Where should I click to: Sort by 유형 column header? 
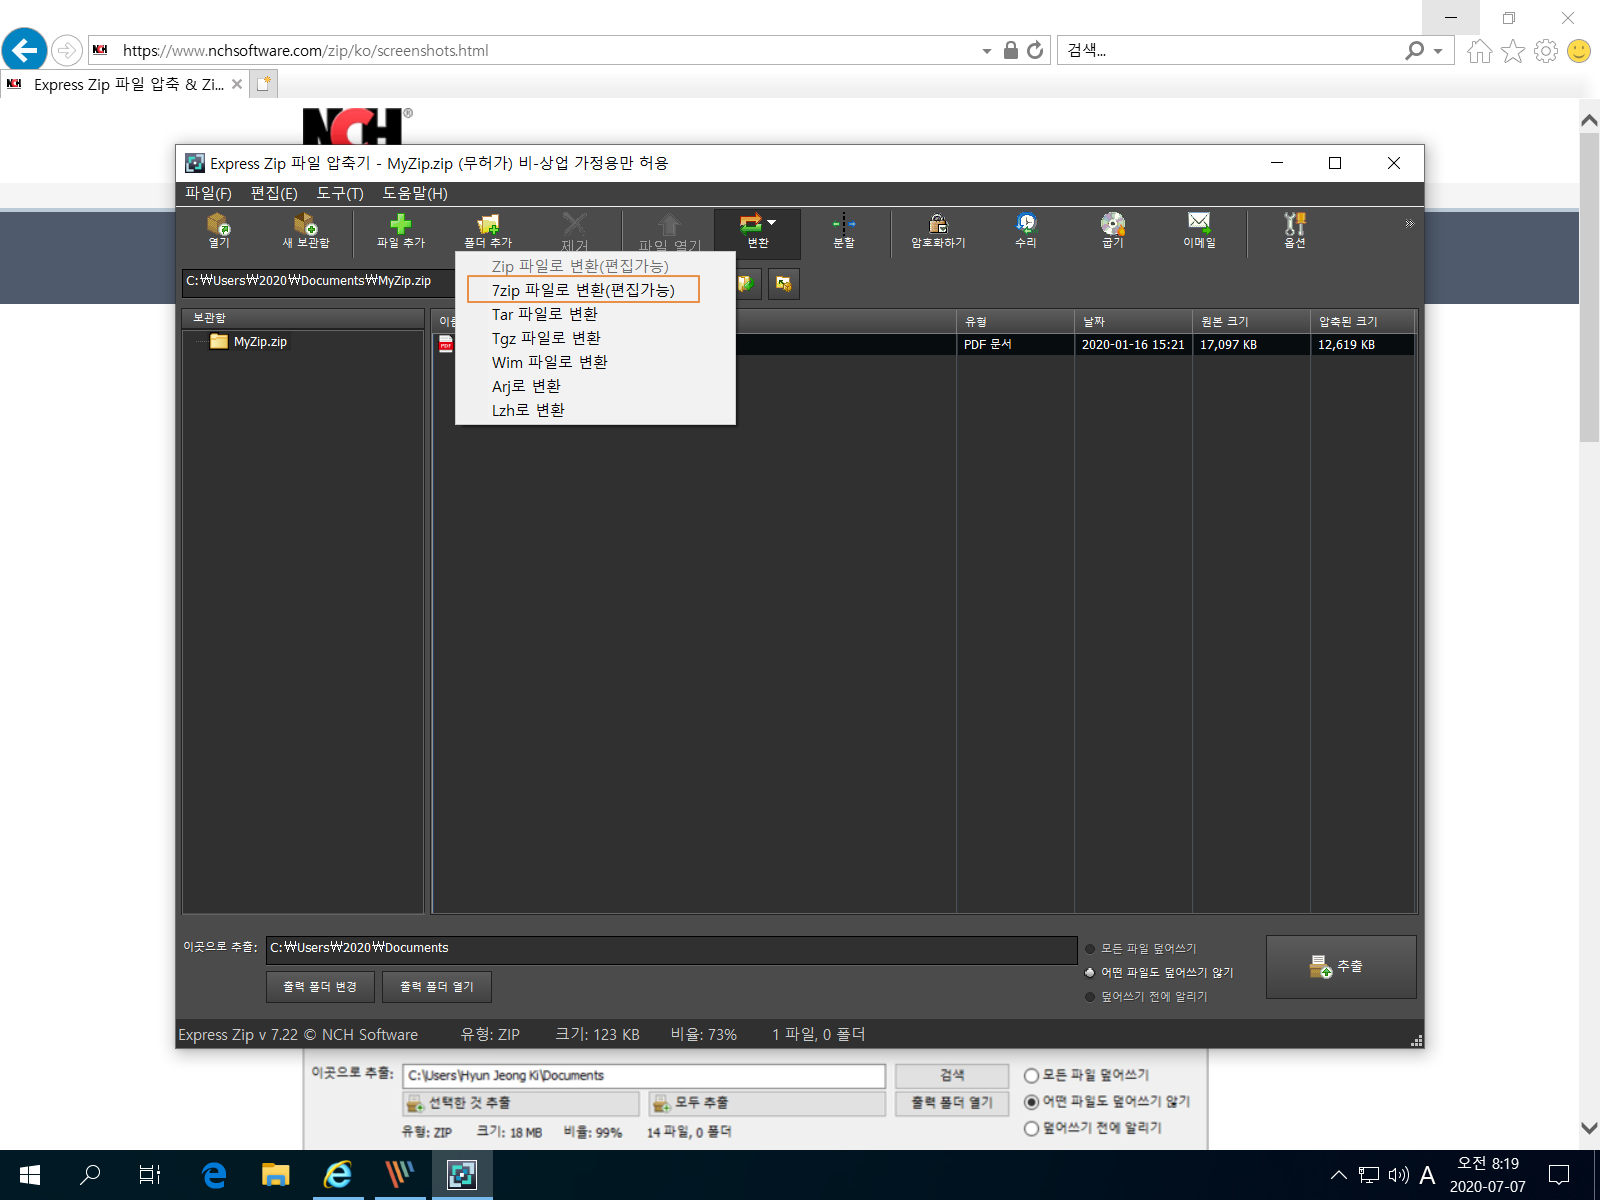point(1015,321)
